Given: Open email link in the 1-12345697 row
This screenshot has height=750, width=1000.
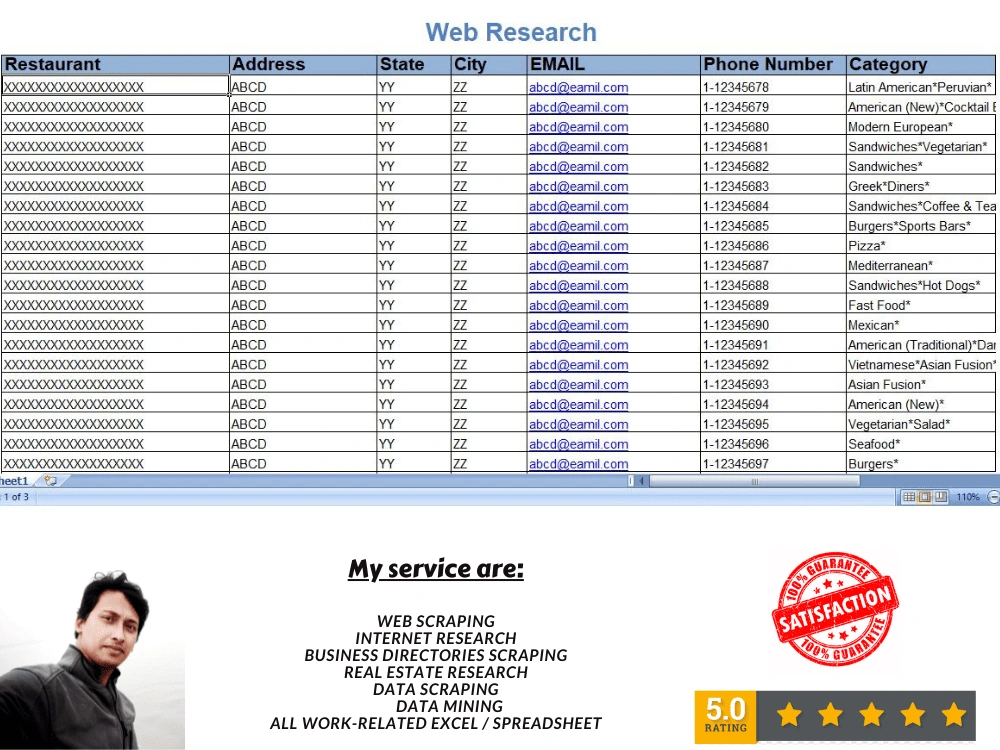Looking at the screenshot, I should coord(578,464).
